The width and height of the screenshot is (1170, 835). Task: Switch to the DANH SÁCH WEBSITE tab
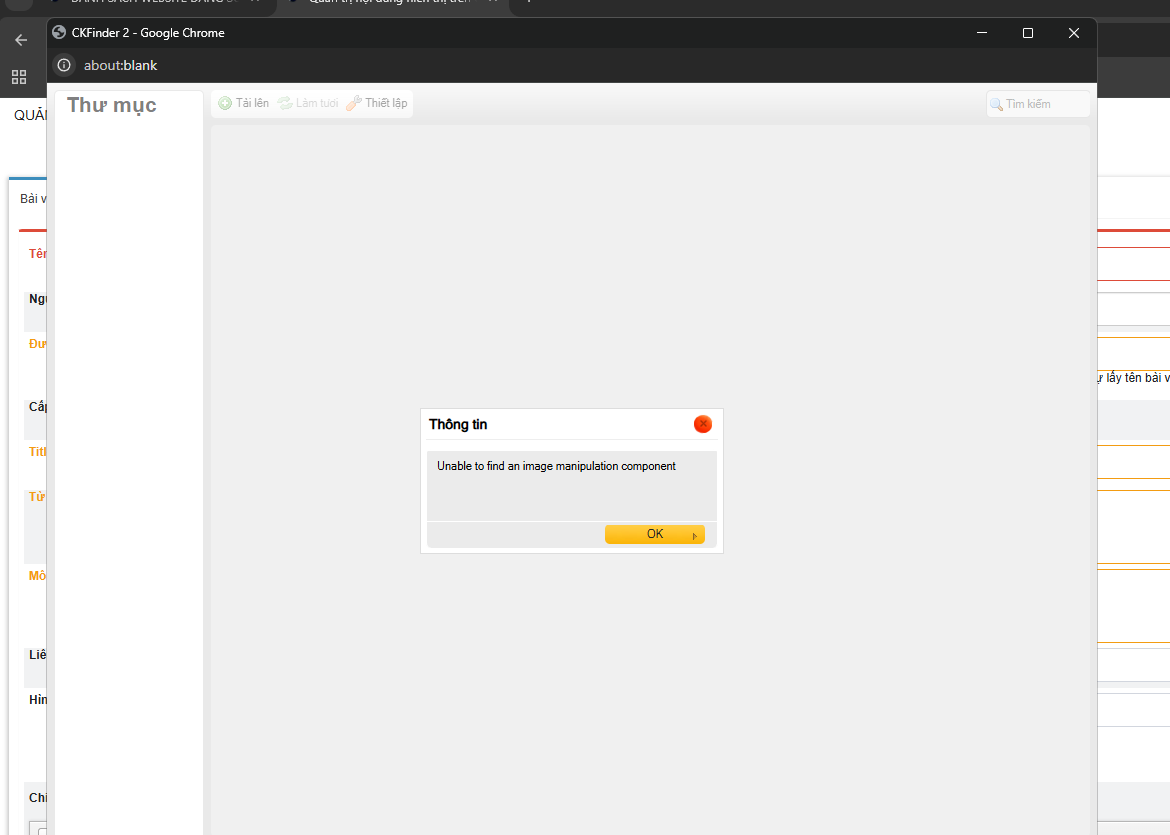(150, 3)
